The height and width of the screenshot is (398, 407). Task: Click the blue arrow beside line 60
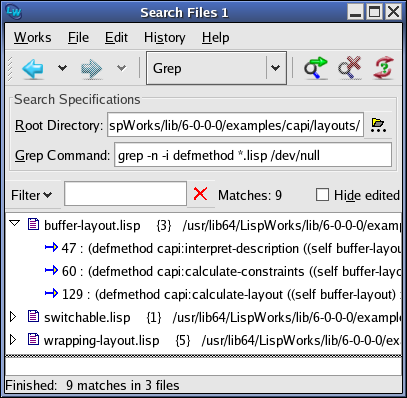click(51, 270)
